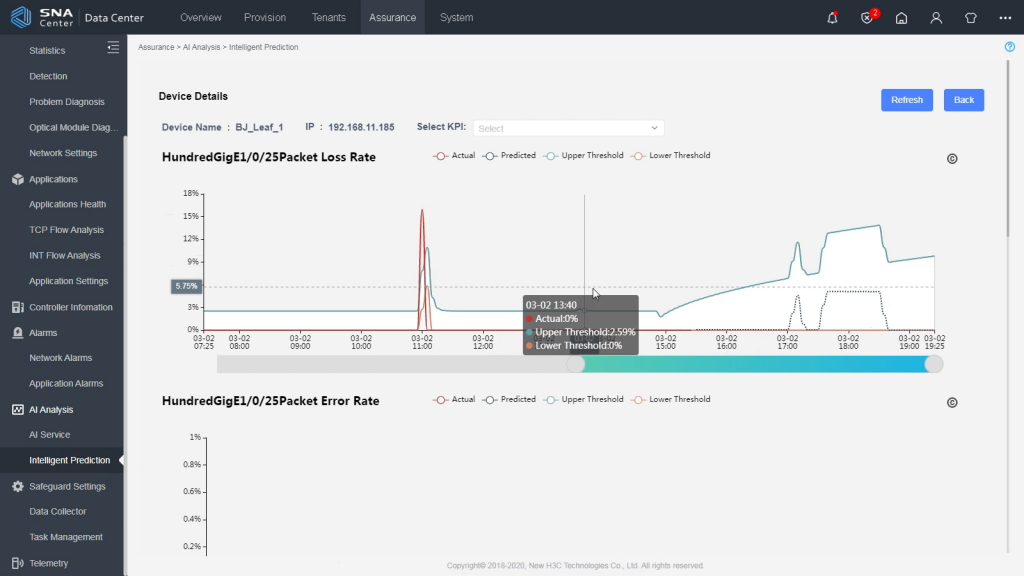
Task: Toggle Actual series in Packet Error legend
Action: point(454,399)
